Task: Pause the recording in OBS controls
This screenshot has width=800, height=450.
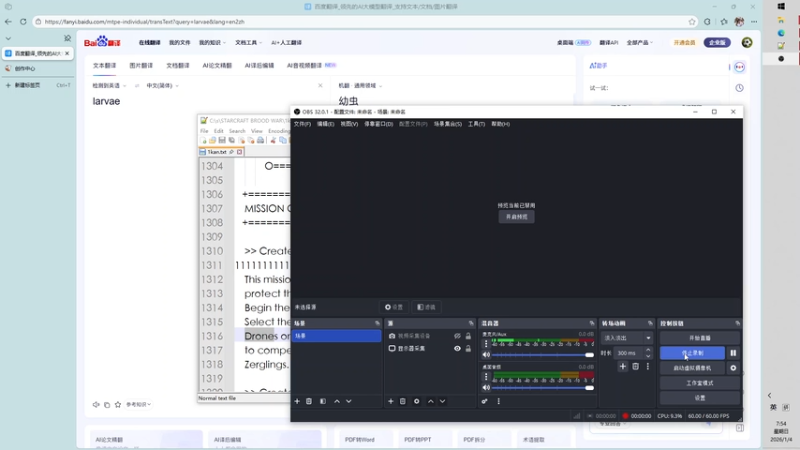Action: [733, 353]
